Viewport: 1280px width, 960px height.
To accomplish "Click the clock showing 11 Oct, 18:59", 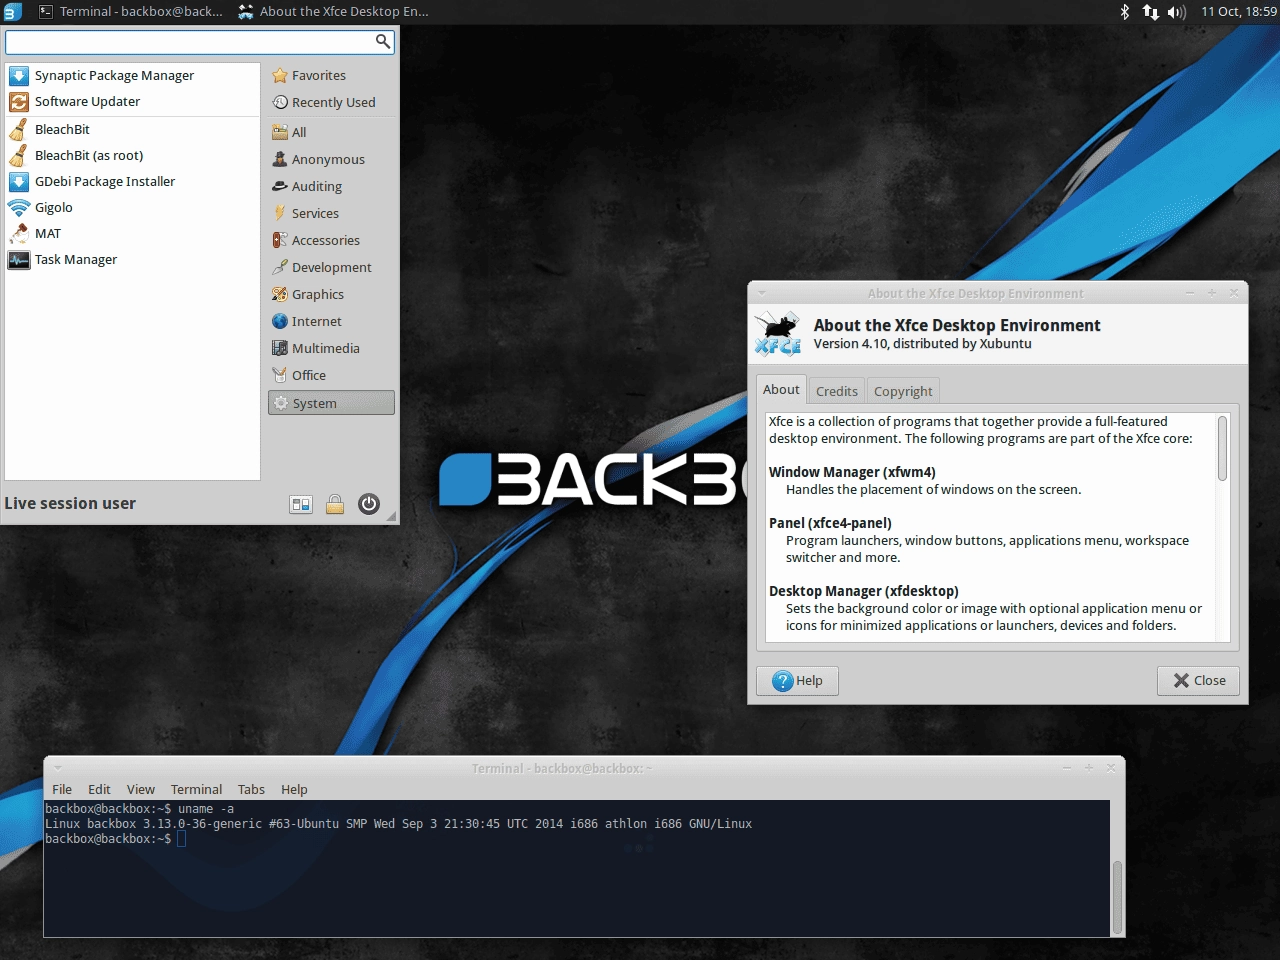I will click(x=1239, y=12).
